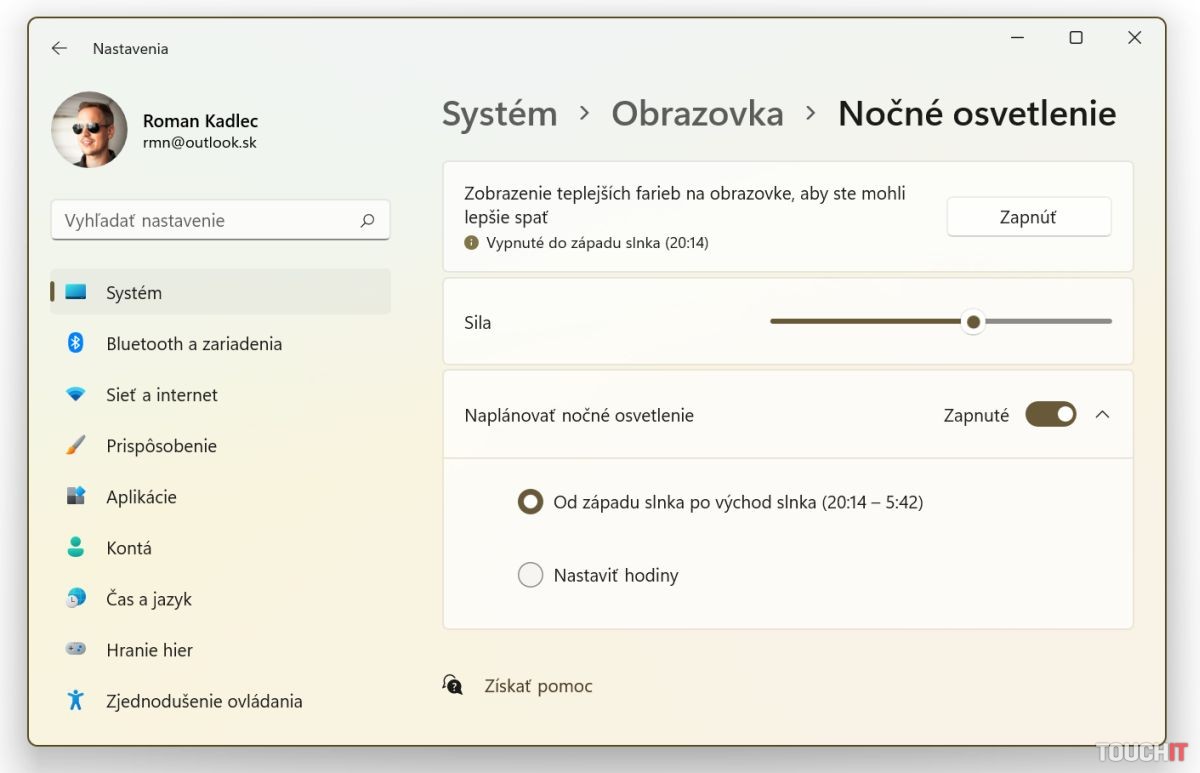This screenshot has width=1200, height=773.
Task: Click the search magnifier icon
Action: pyautogui.click(x=367, y=221)
